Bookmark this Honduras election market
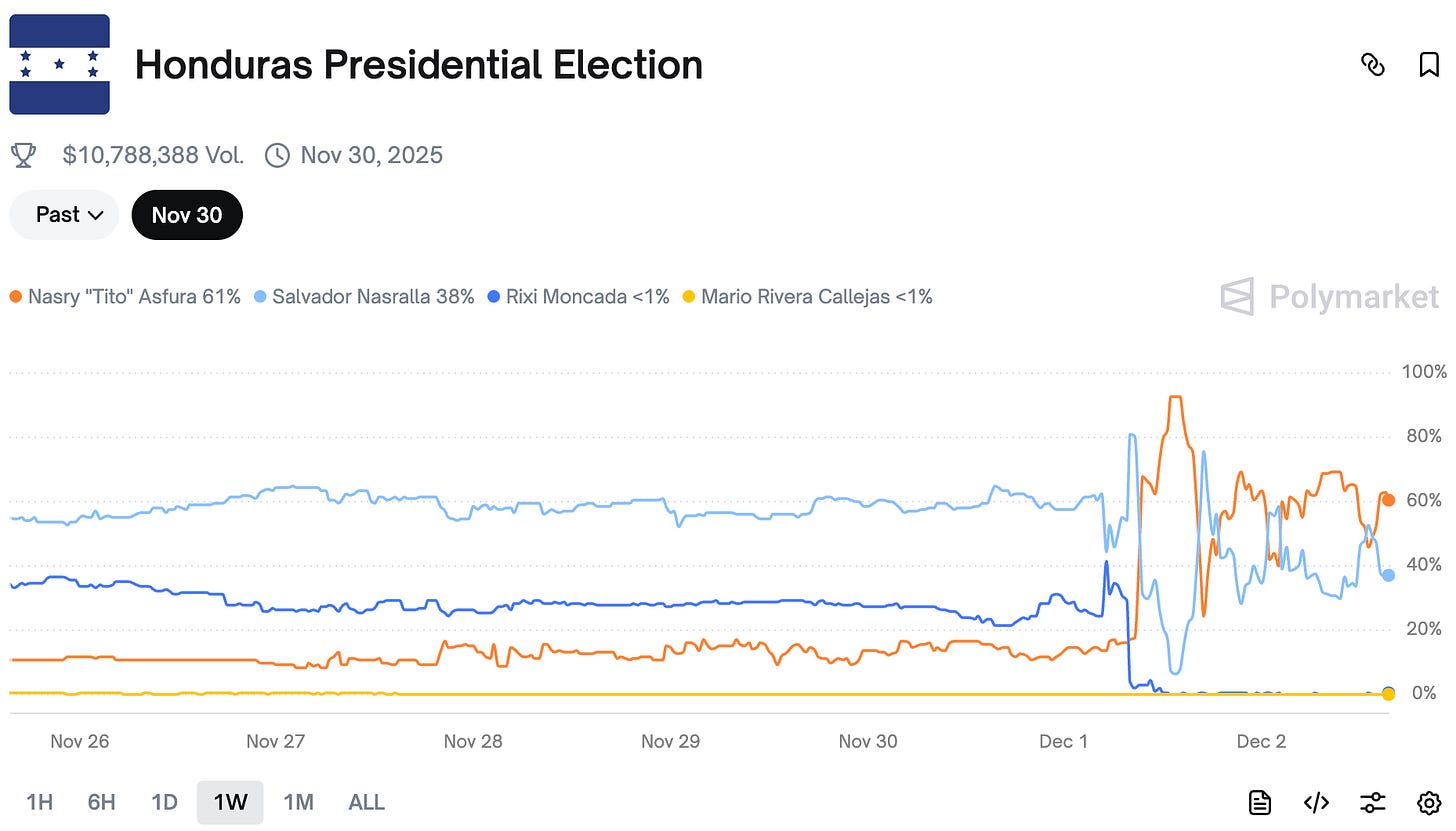Viewport: 1456px width, 831px height. (x=1429, y=65)
